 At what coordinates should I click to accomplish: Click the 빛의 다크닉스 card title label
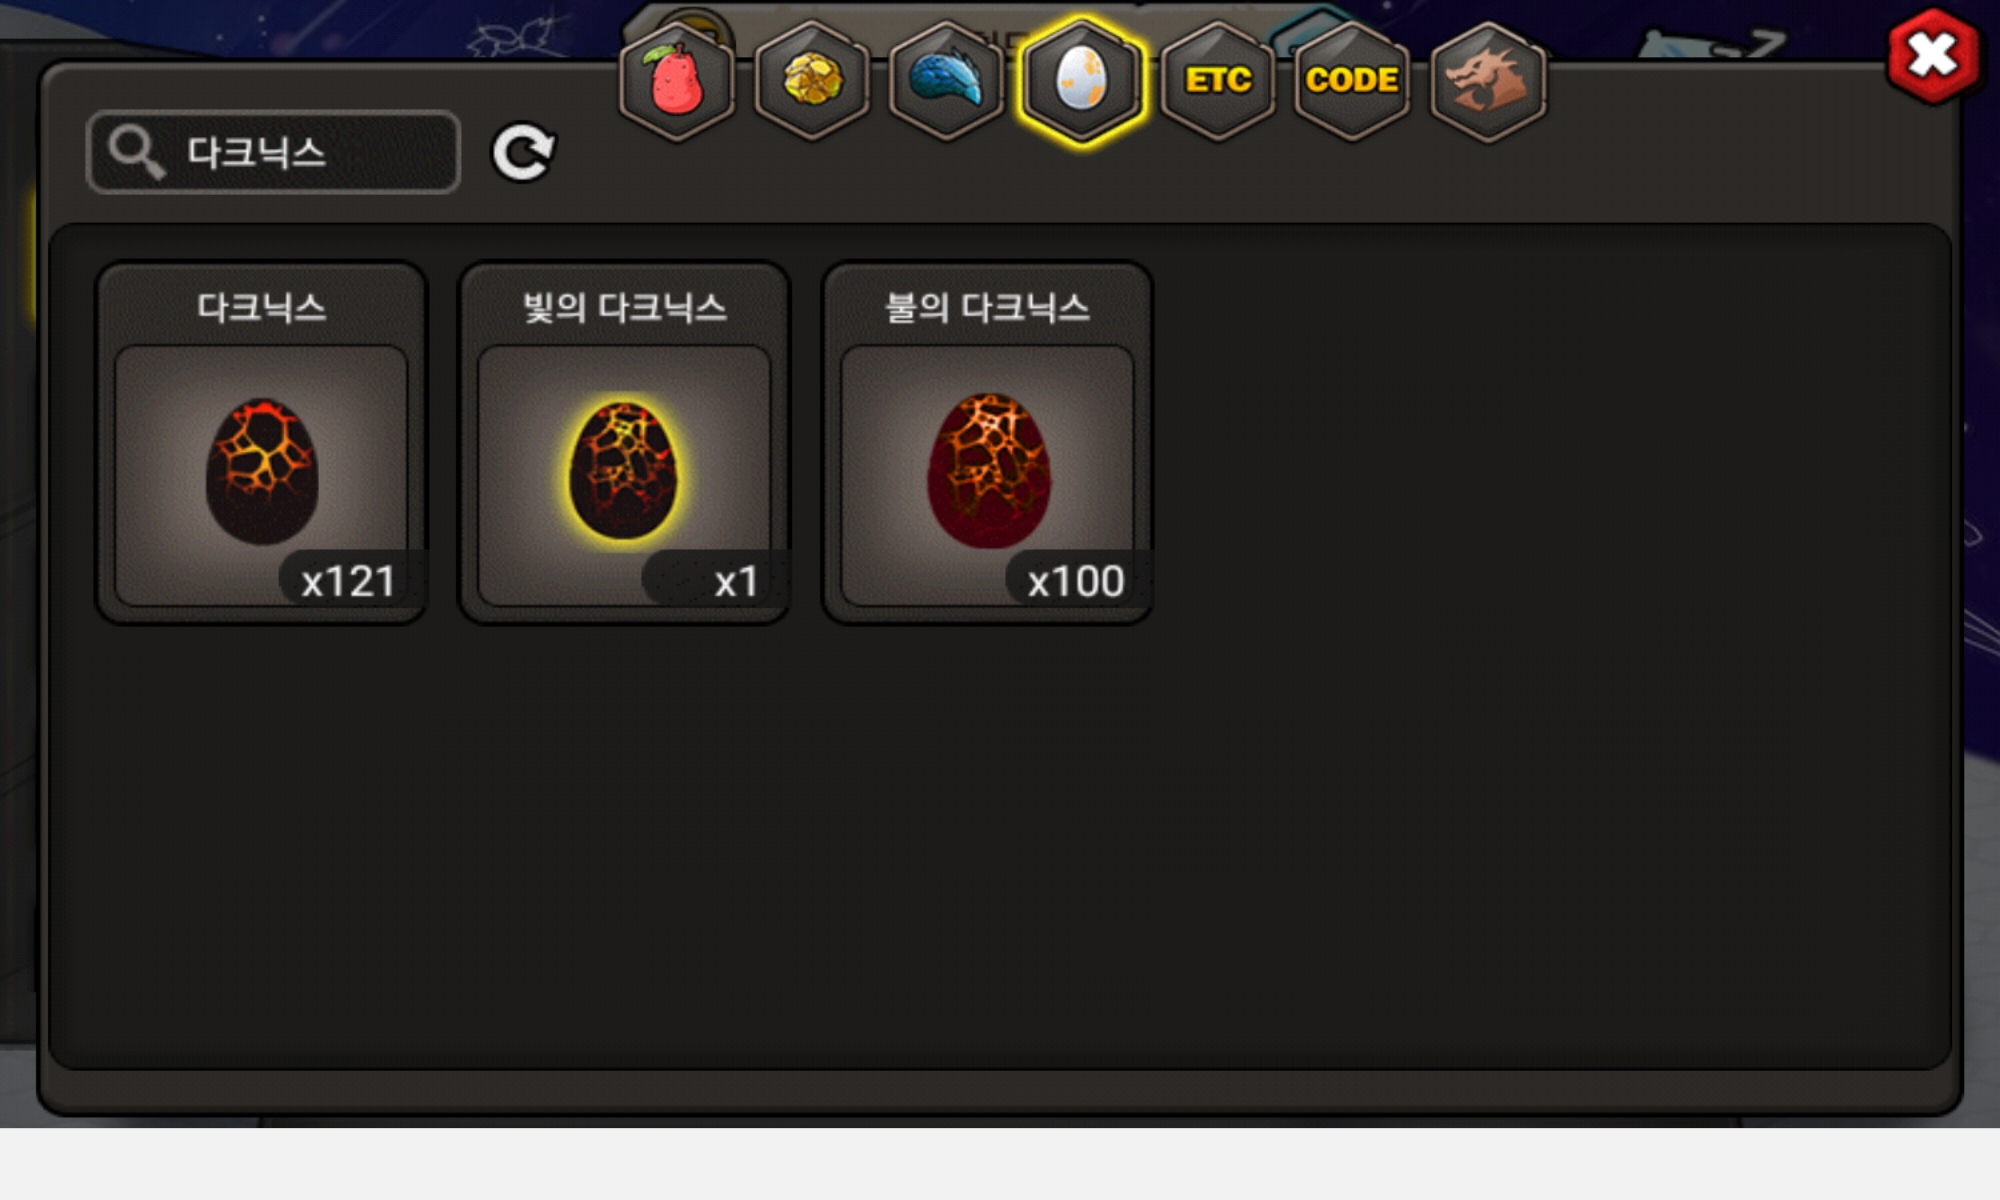point(625,307)
